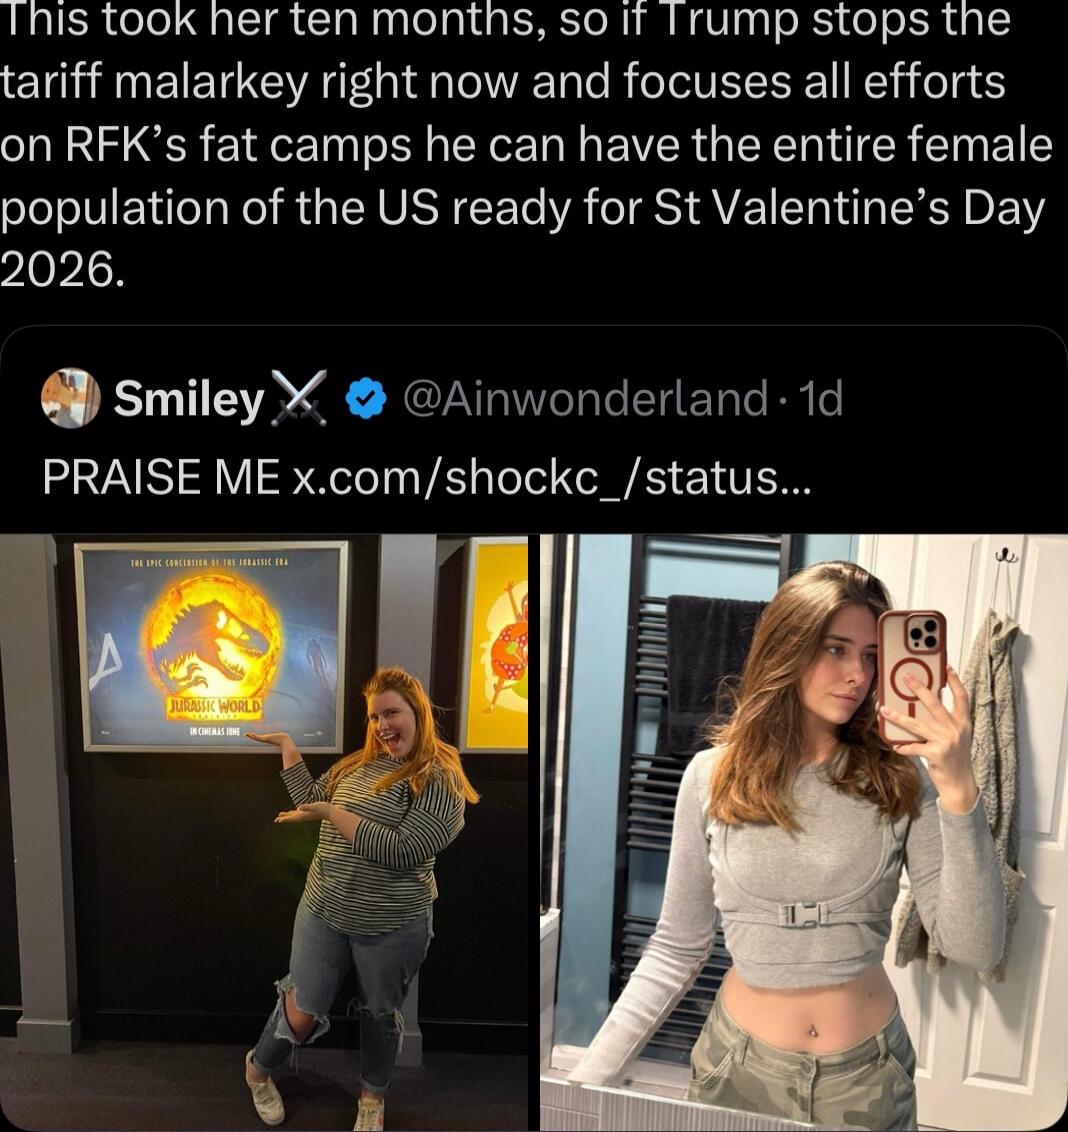
Task: Open the @Ainwonderland handle
Action: (x=585, y=399)
